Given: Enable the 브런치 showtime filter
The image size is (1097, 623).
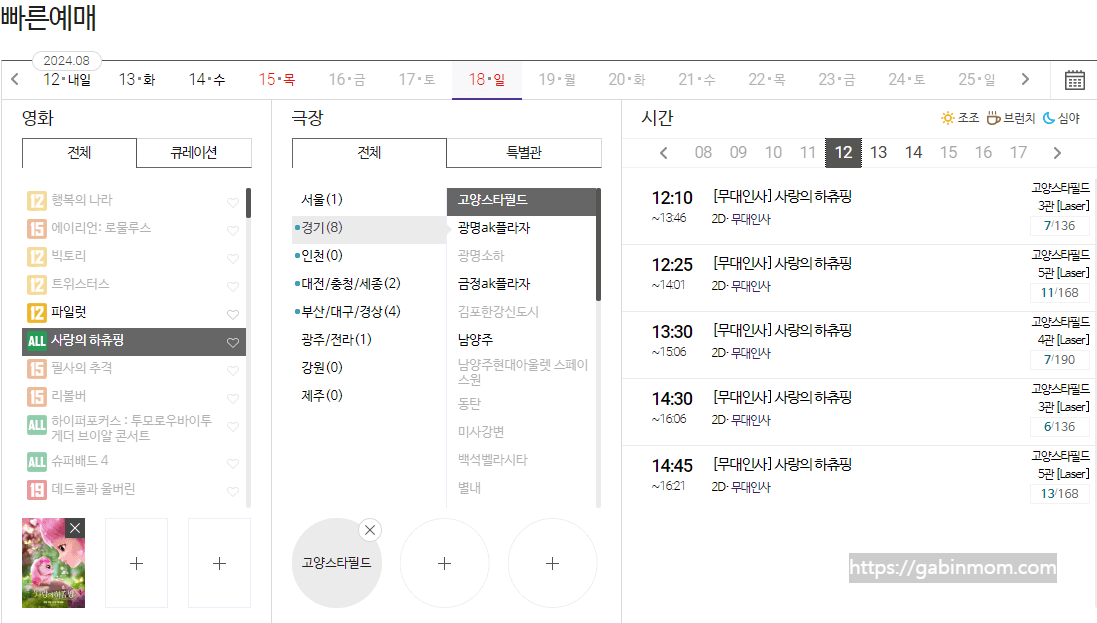Looking at the screenshot, I should 1010,118.
